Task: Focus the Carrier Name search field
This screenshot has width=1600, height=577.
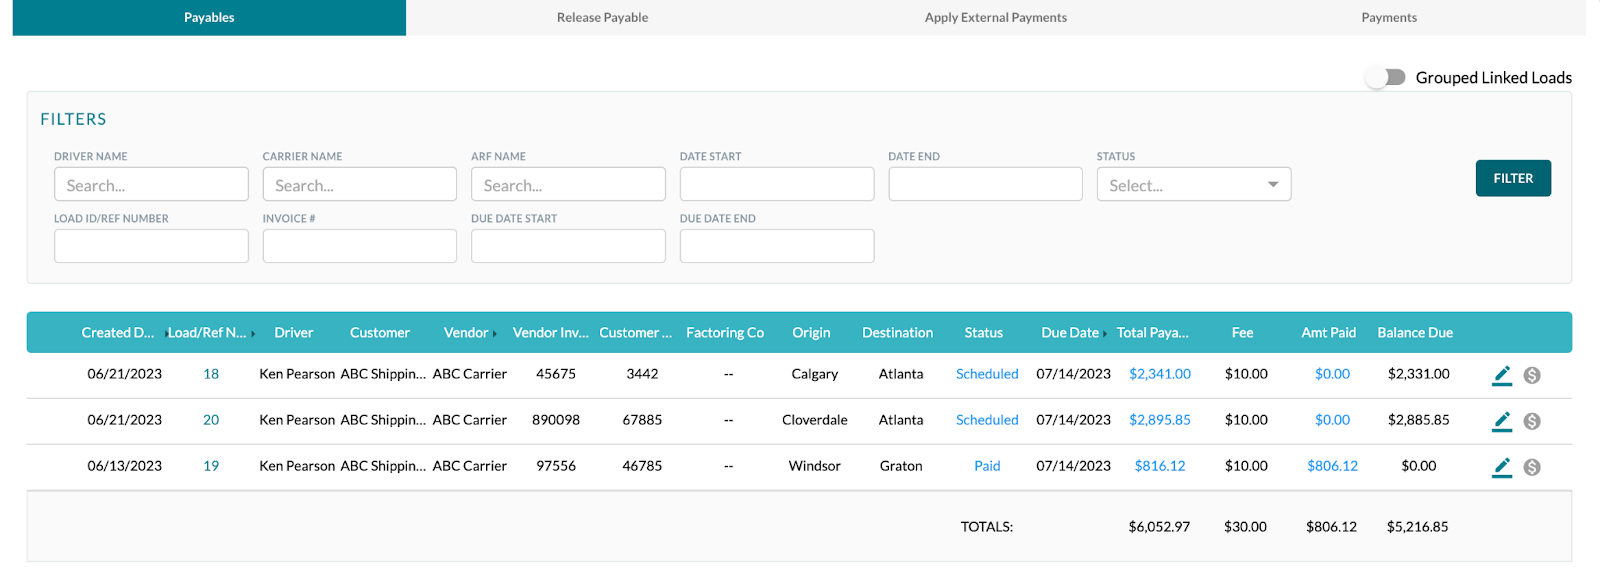Action: click(x=360, y=185)
